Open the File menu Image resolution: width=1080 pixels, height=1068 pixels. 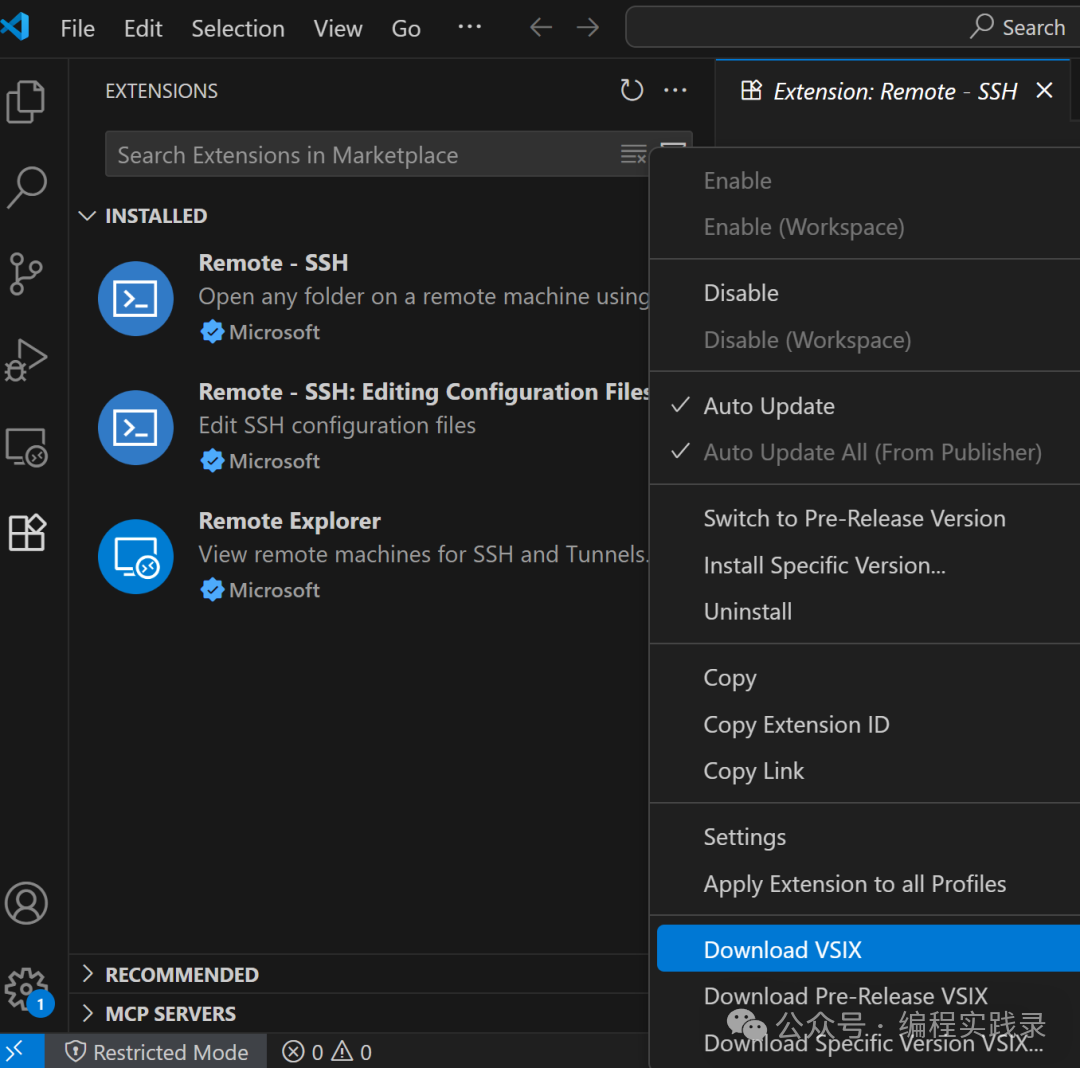click(x=77, y=28)
